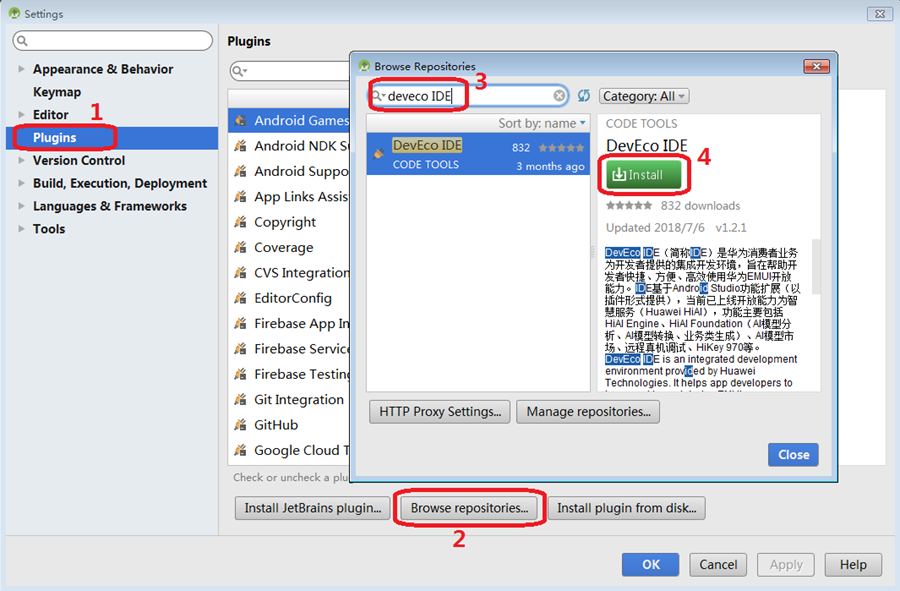This screenshot has width=900, height=591.
Task: Click Install plugin from disk button
Action: [x=627, y=508]
